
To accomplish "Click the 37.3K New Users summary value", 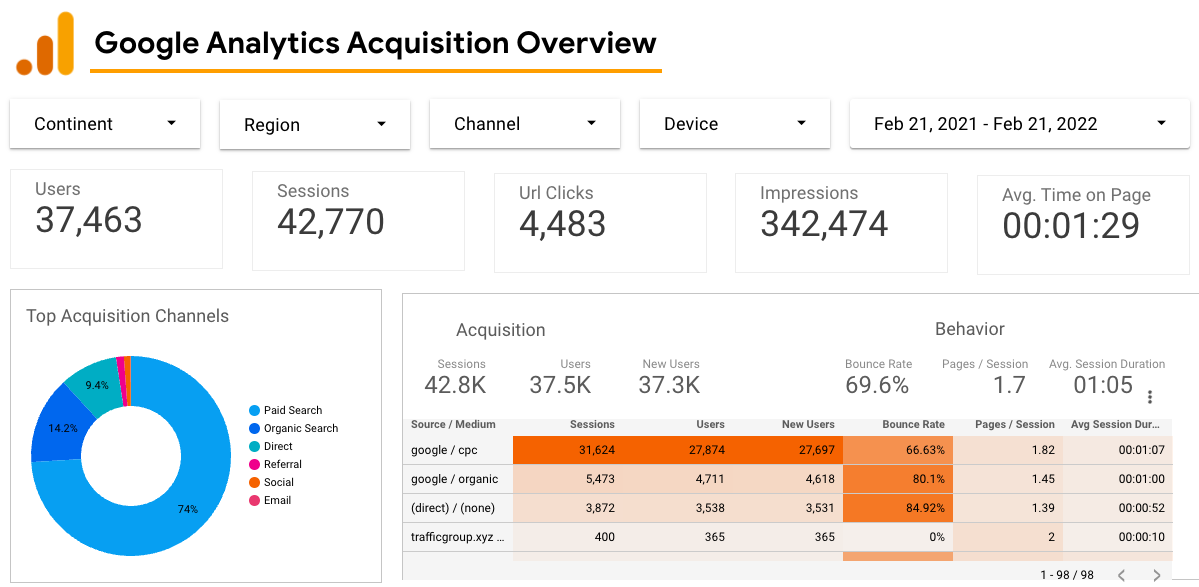I will coord(669,385).
